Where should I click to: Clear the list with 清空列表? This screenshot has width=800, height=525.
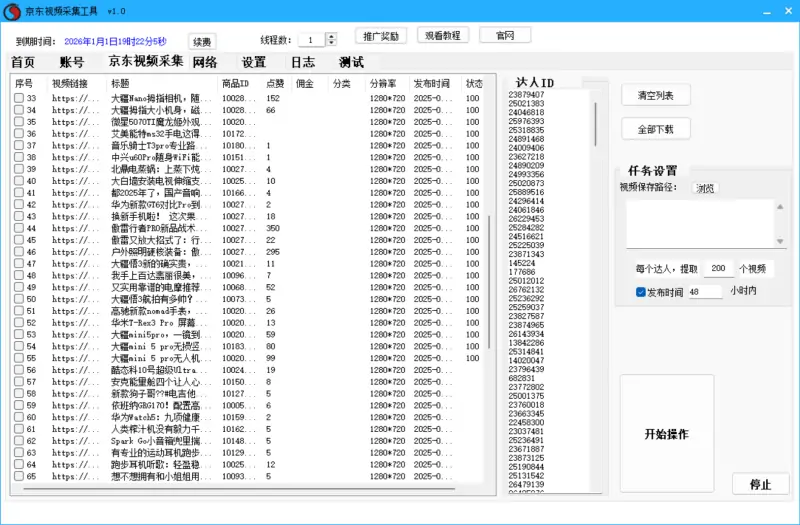pyautogui.click(x=655, y=96)
